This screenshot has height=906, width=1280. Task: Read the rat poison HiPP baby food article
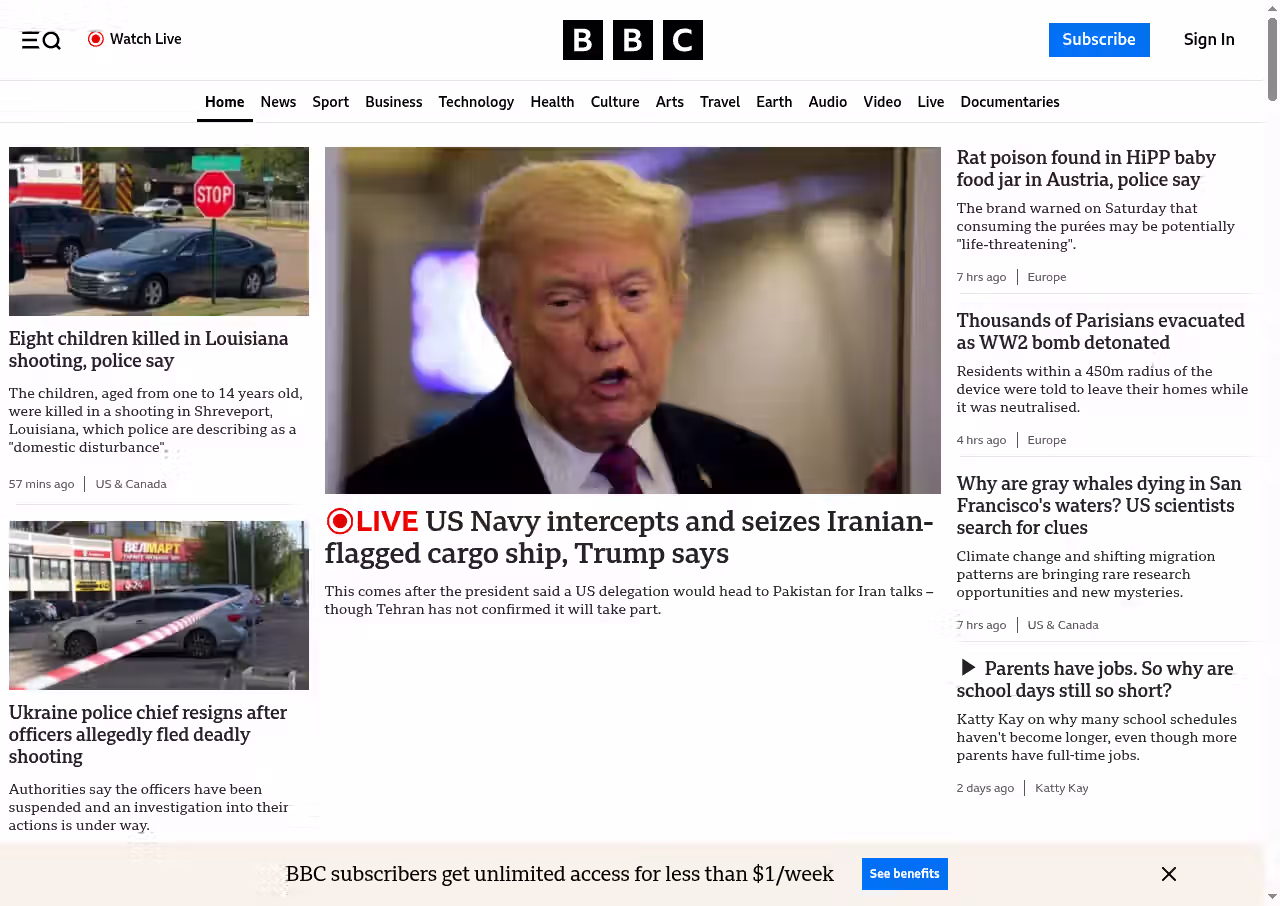coord(1085,169)
